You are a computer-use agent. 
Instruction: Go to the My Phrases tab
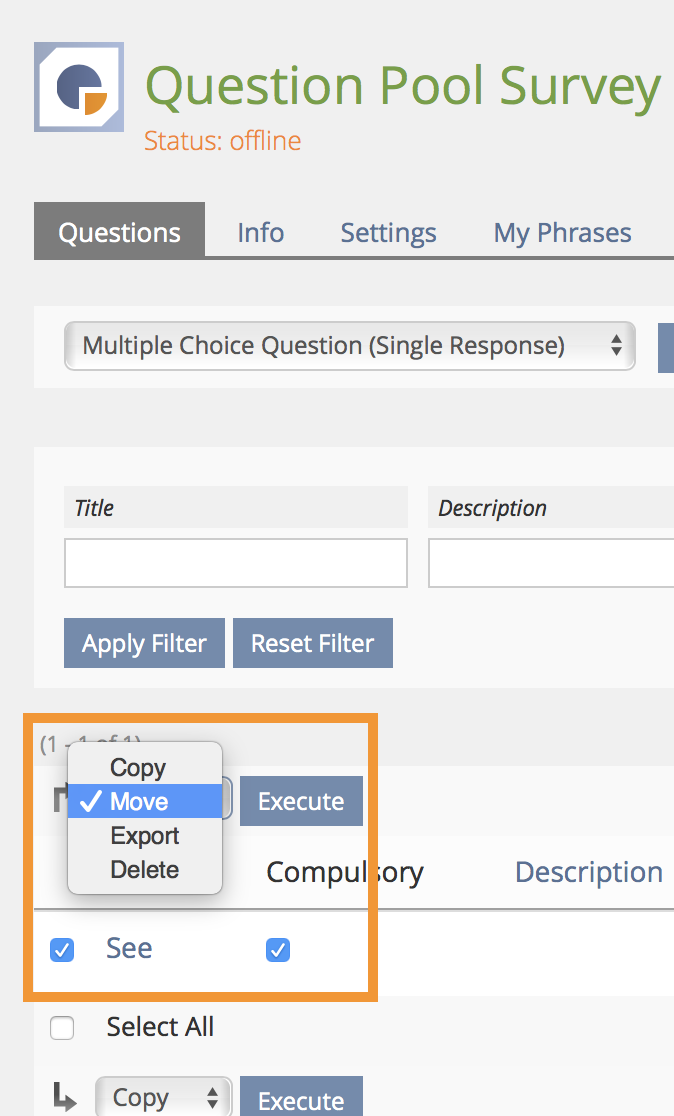(x=562, y=233)
